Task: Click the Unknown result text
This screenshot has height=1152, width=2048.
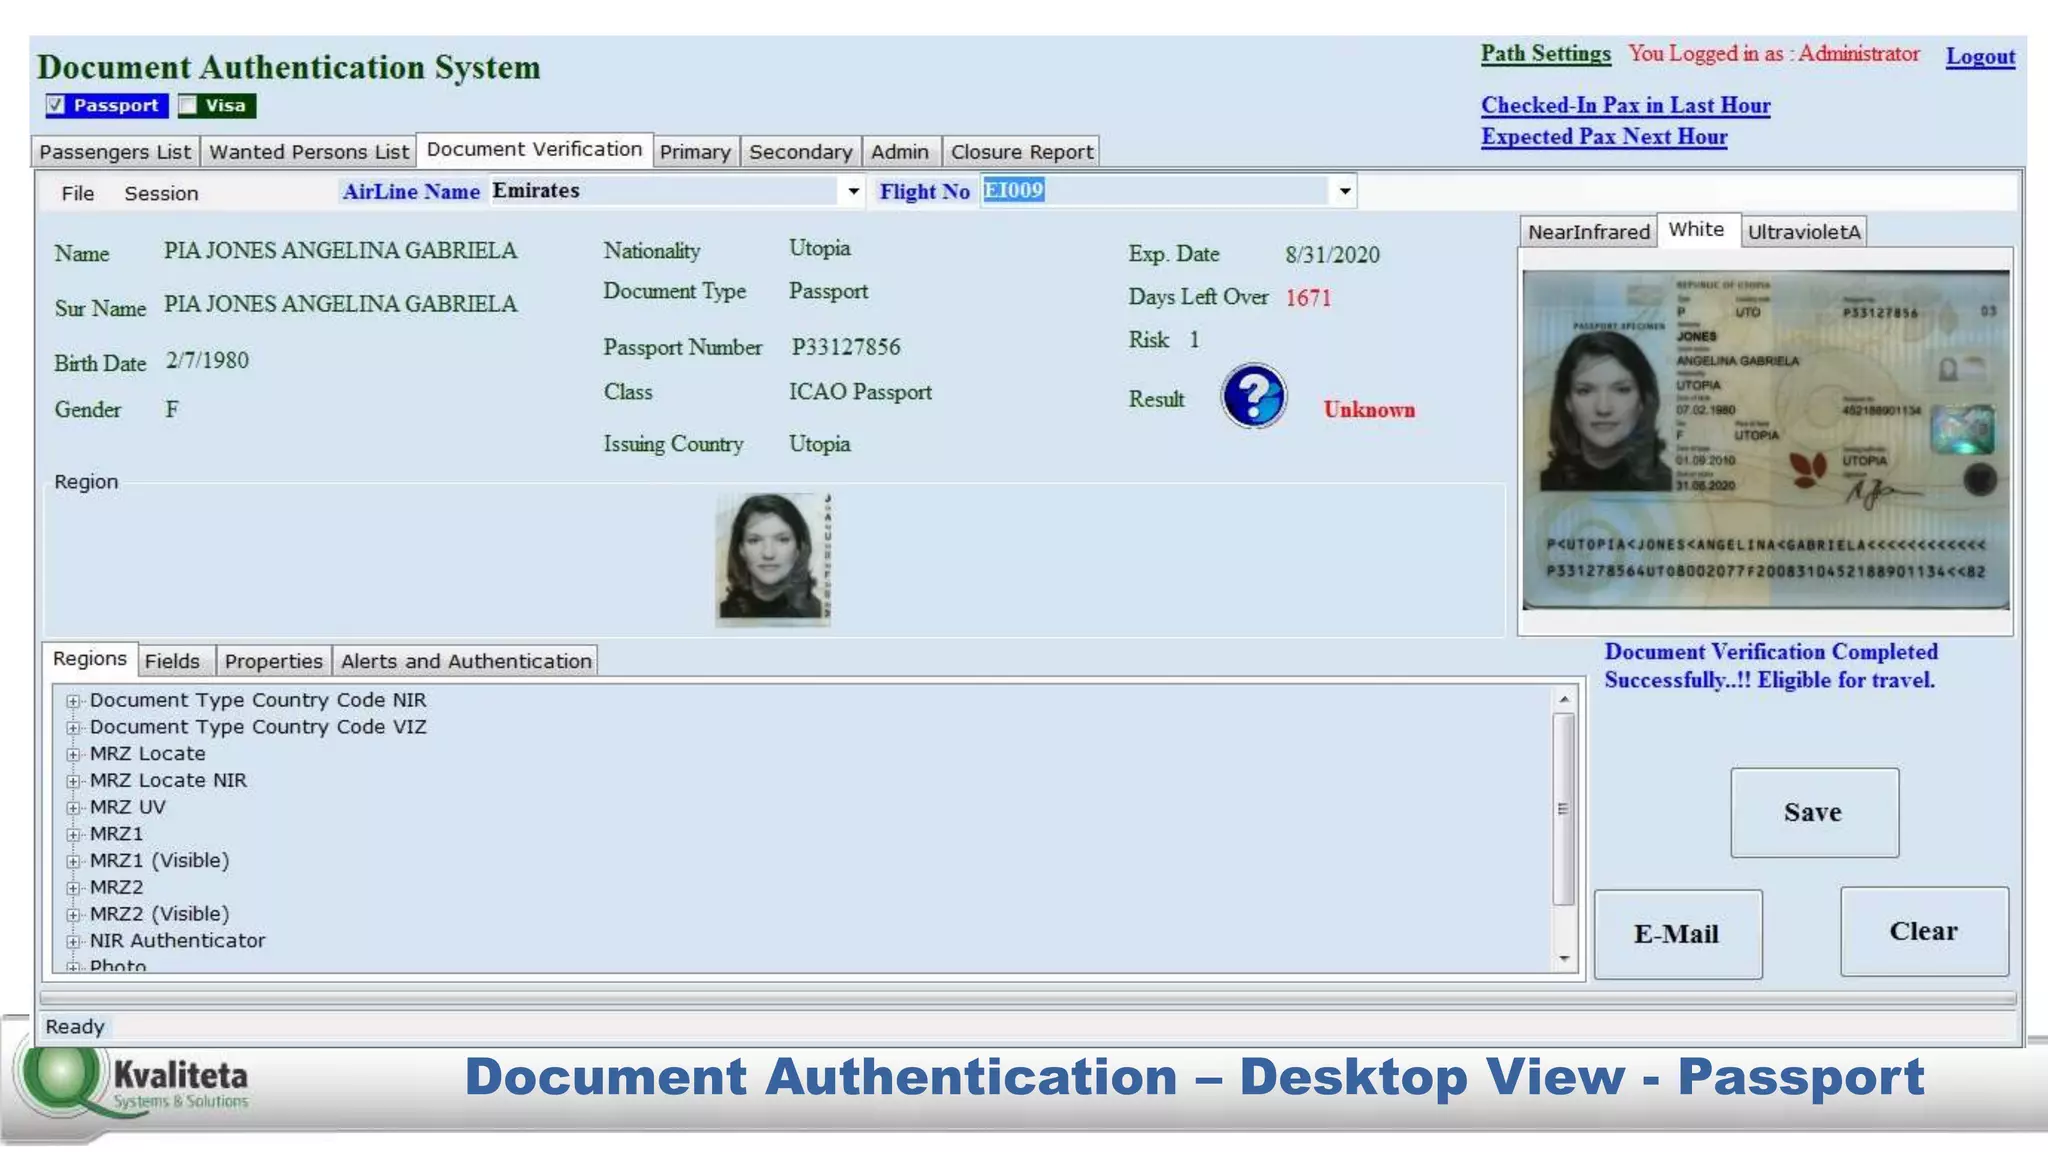Action: 1369,409
